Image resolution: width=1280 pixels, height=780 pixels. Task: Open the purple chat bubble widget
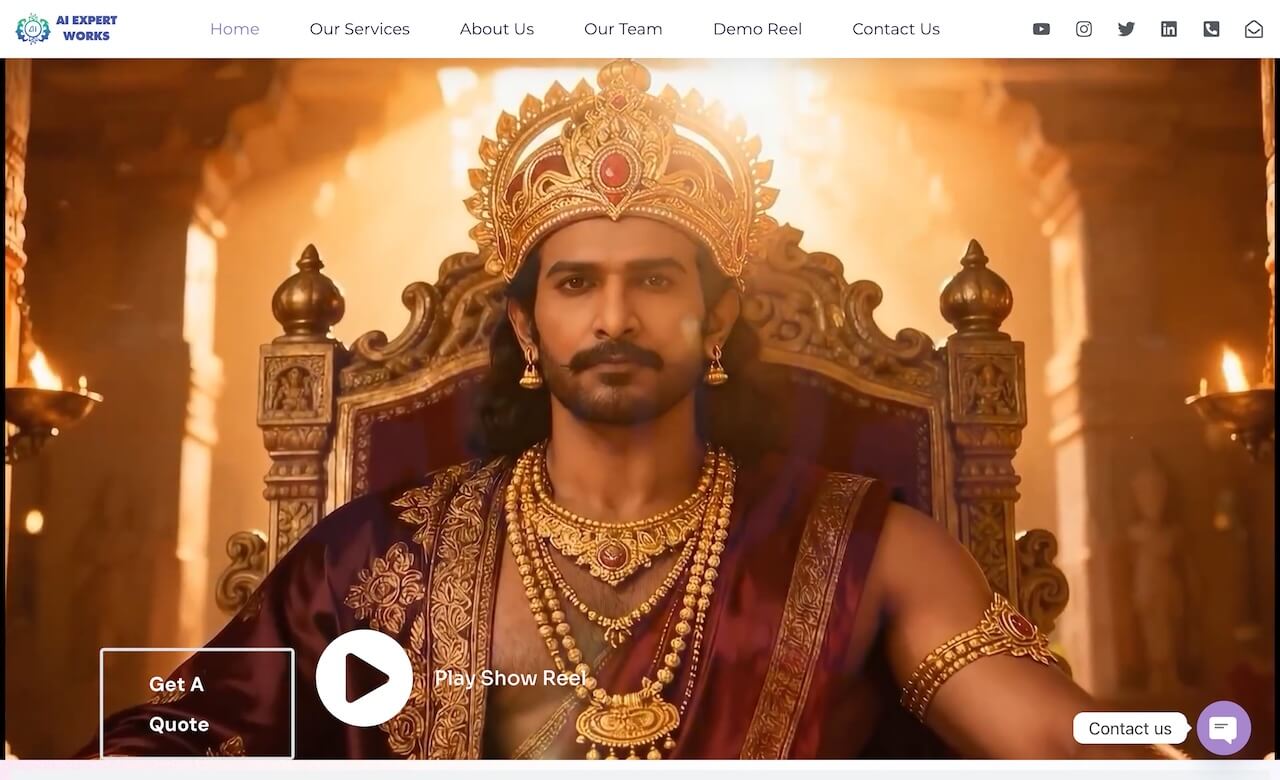point(1224,728)
